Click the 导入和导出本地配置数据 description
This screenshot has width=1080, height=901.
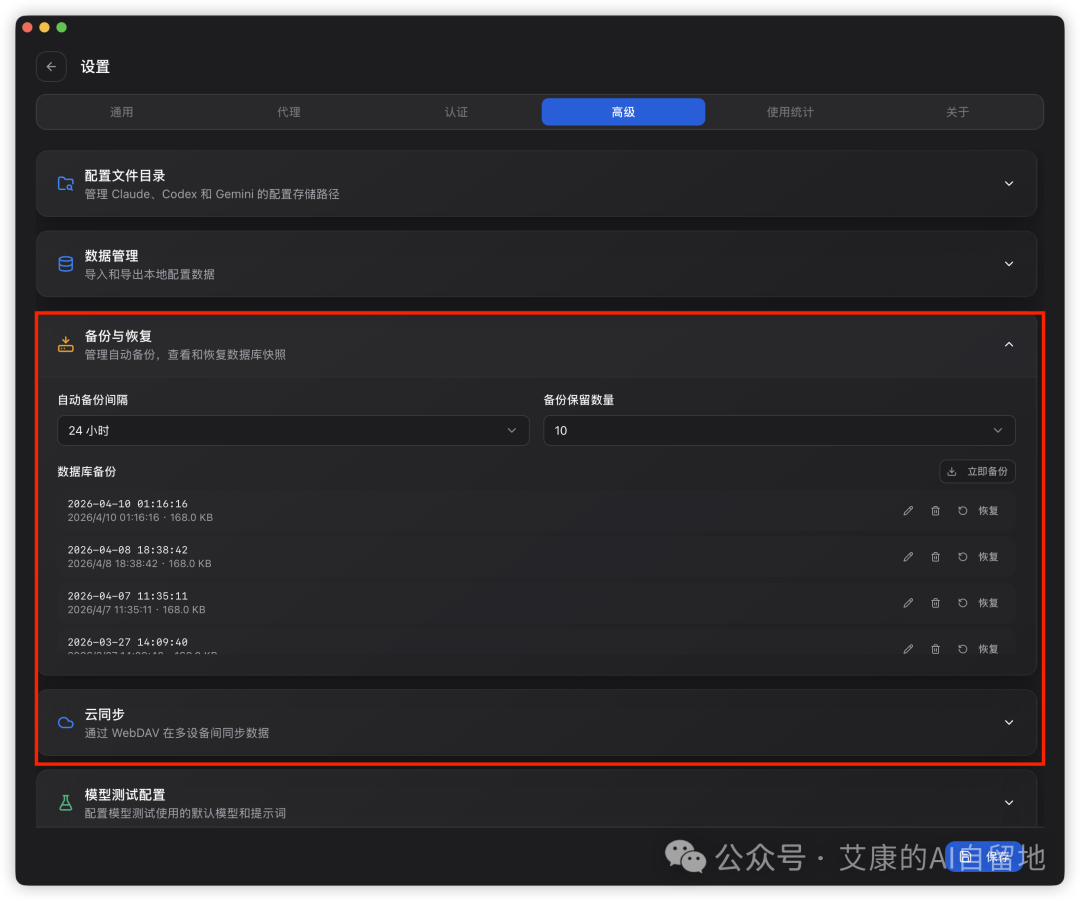click(149, 274)
